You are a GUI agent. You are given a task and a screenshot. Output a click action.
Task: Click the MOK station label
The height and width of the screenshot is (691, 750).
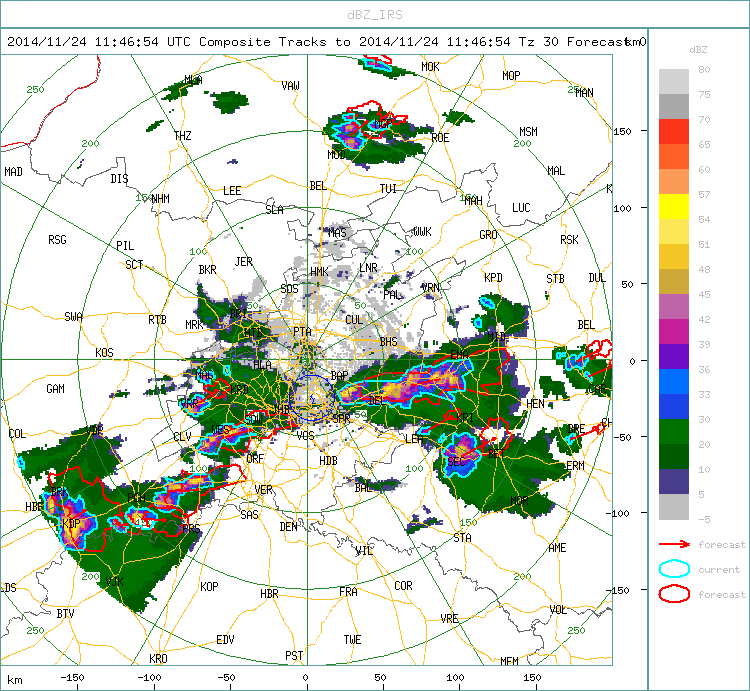[x=430, y=67]
